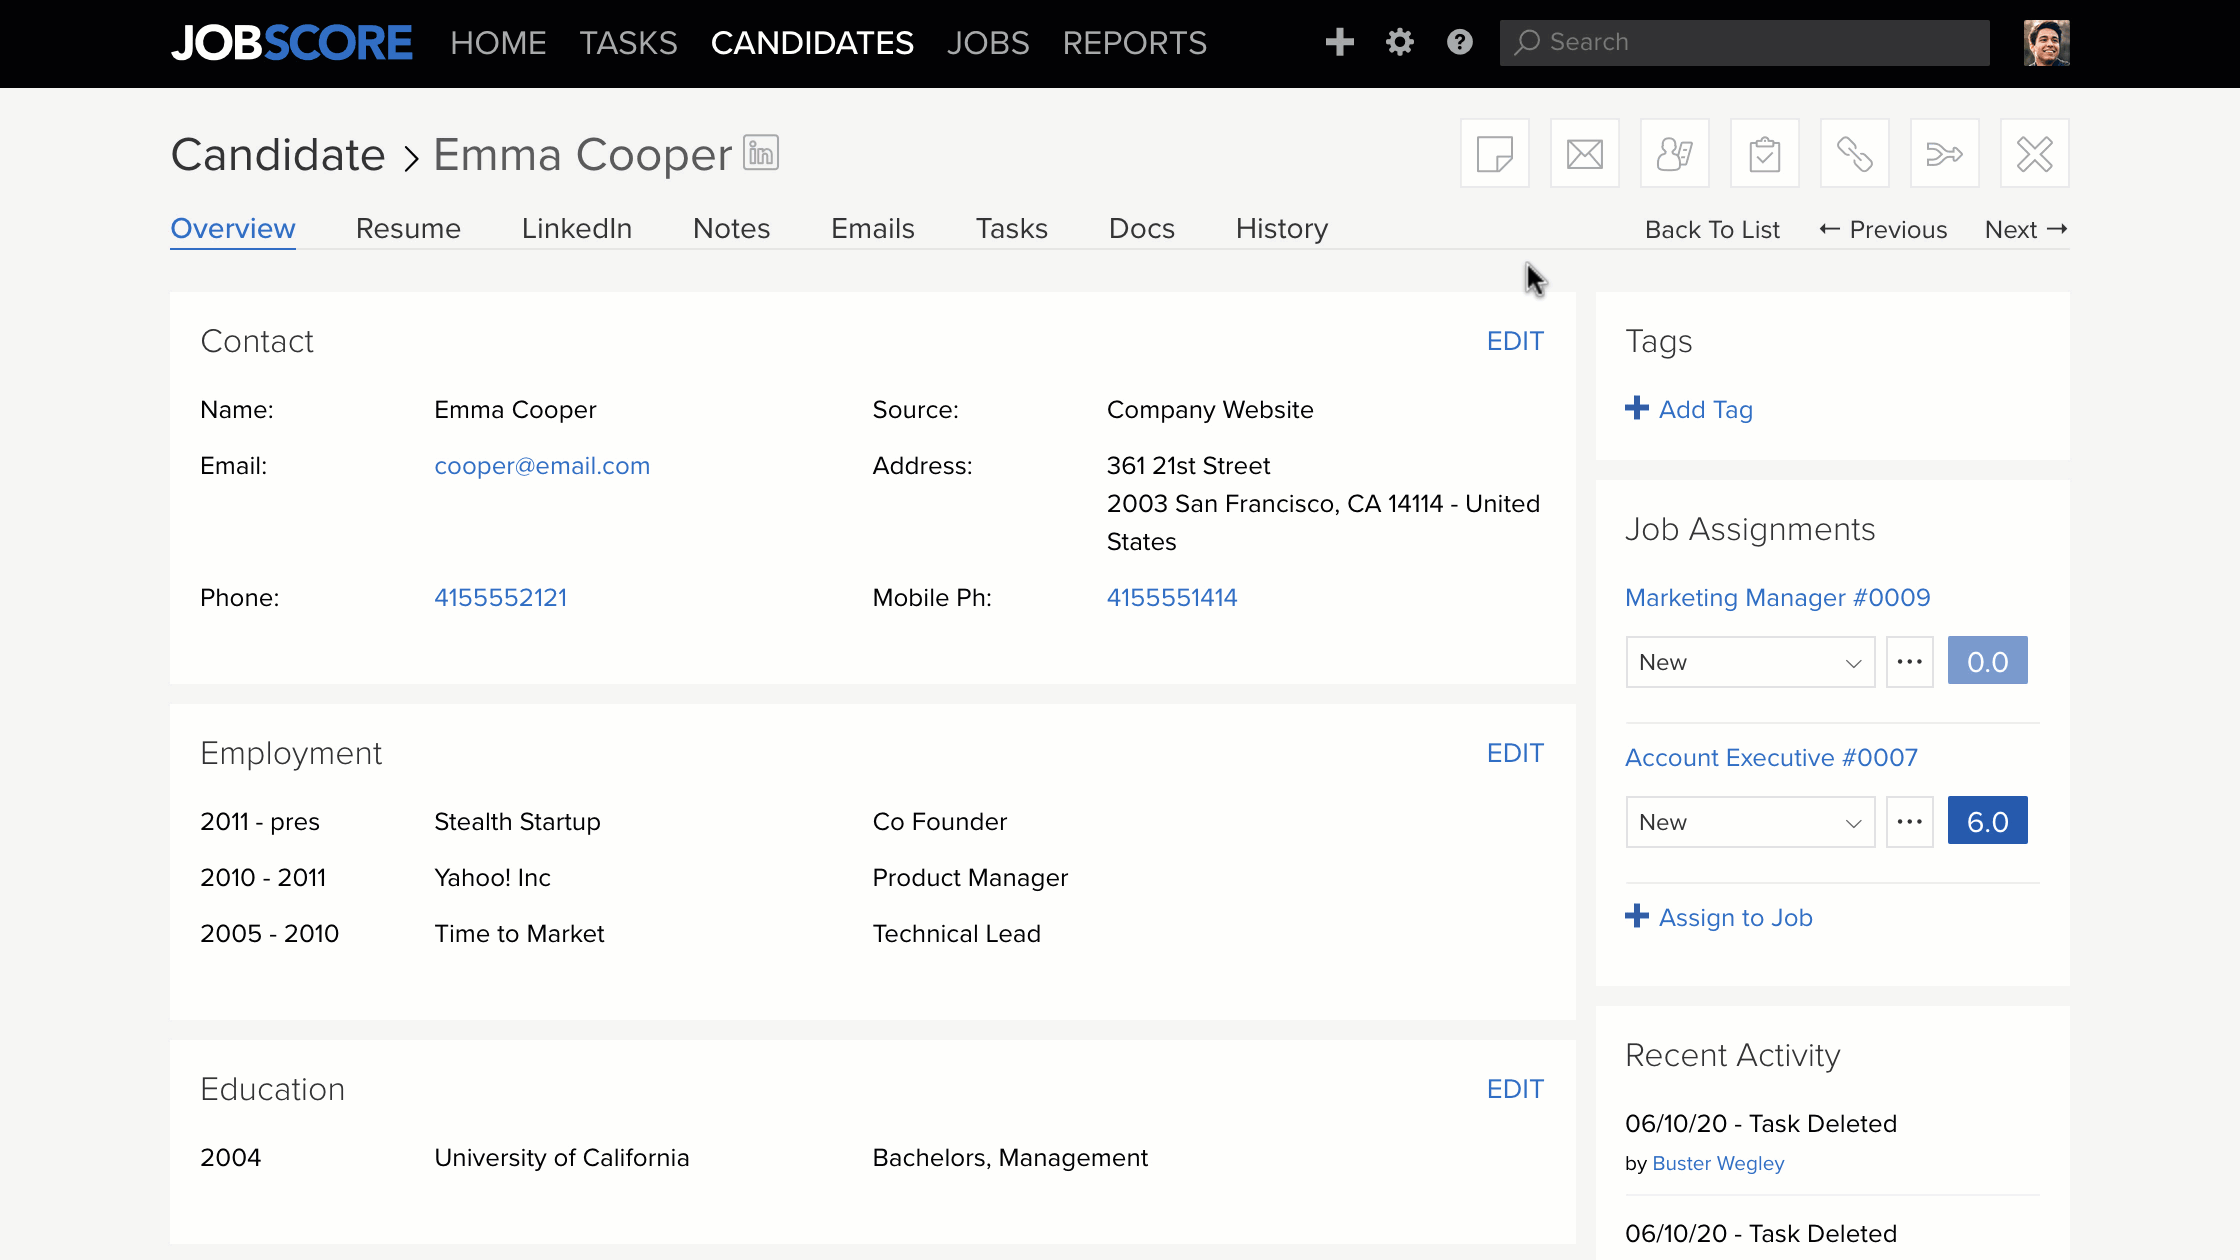Go to Previous candidate
2240x1260 pixels.
pyautogui.click(x=1883, y=230)
